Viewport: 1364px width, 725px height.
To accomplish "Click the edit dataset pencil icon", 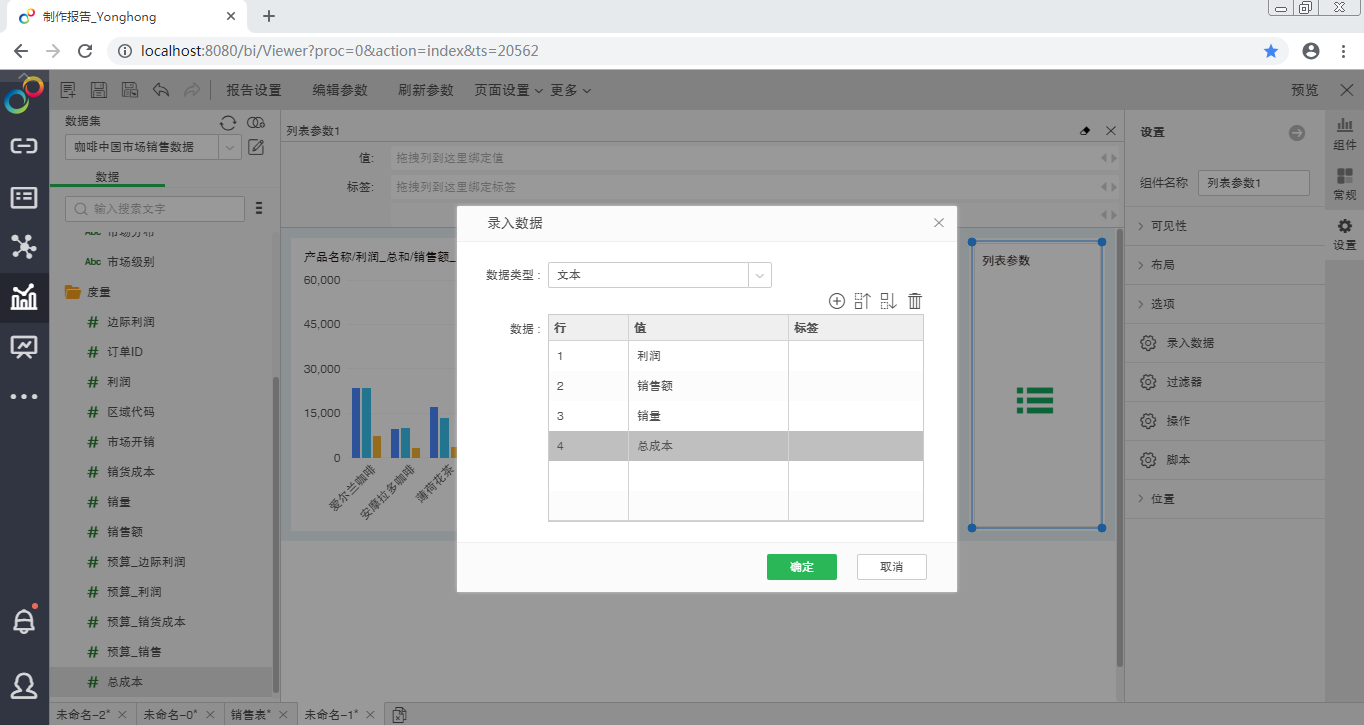I will [x=256, y=148].
